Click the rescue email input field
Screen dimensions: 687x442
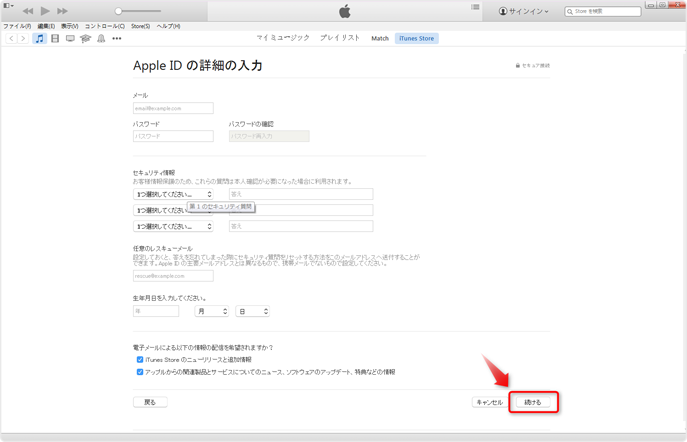point(174,276)
